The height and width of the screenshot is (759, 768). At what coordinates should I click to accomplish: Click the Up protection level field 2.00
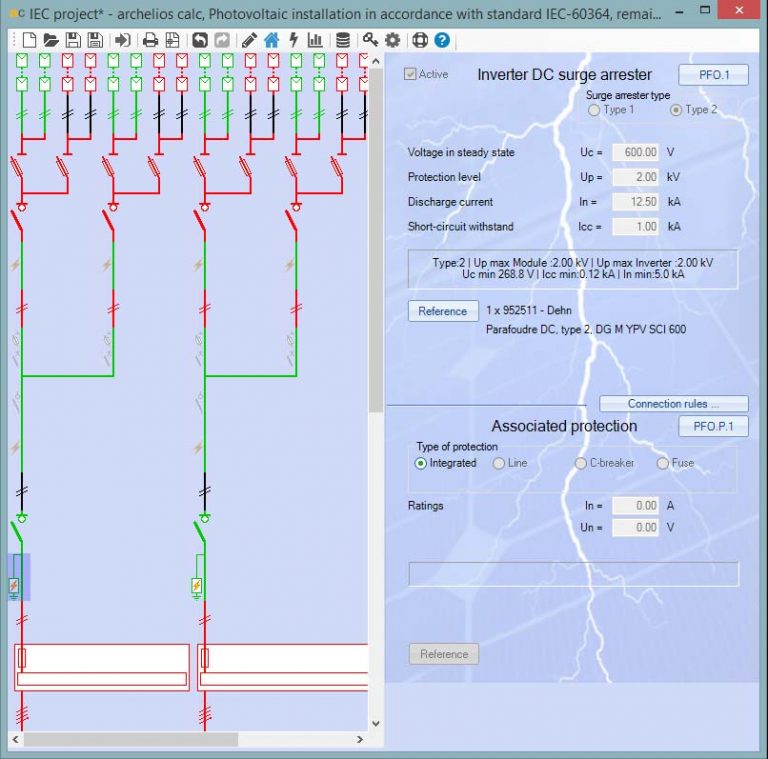[x=635, y=177]
